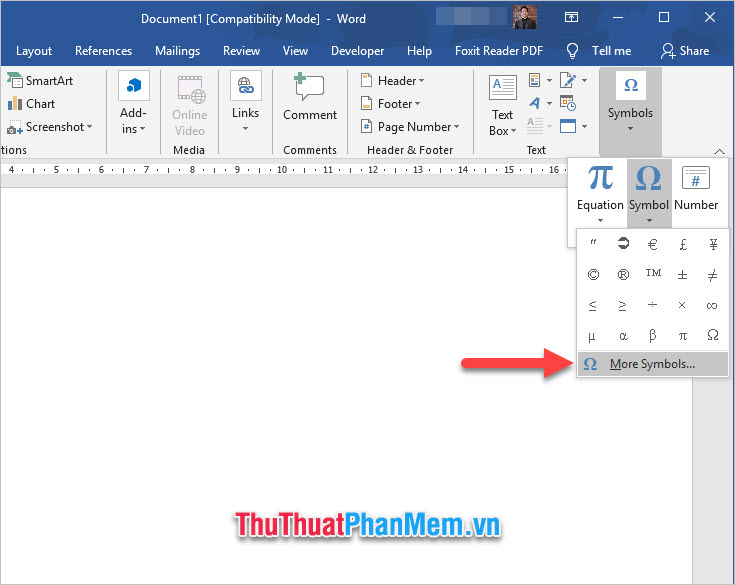Open the Links menu
The width and height of the screenshot is (735, 585).
point(245,102)
